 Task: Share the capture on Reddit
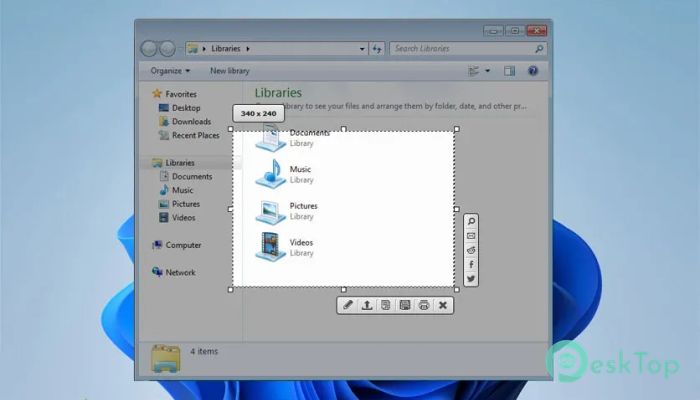click(x=471, y=250)
